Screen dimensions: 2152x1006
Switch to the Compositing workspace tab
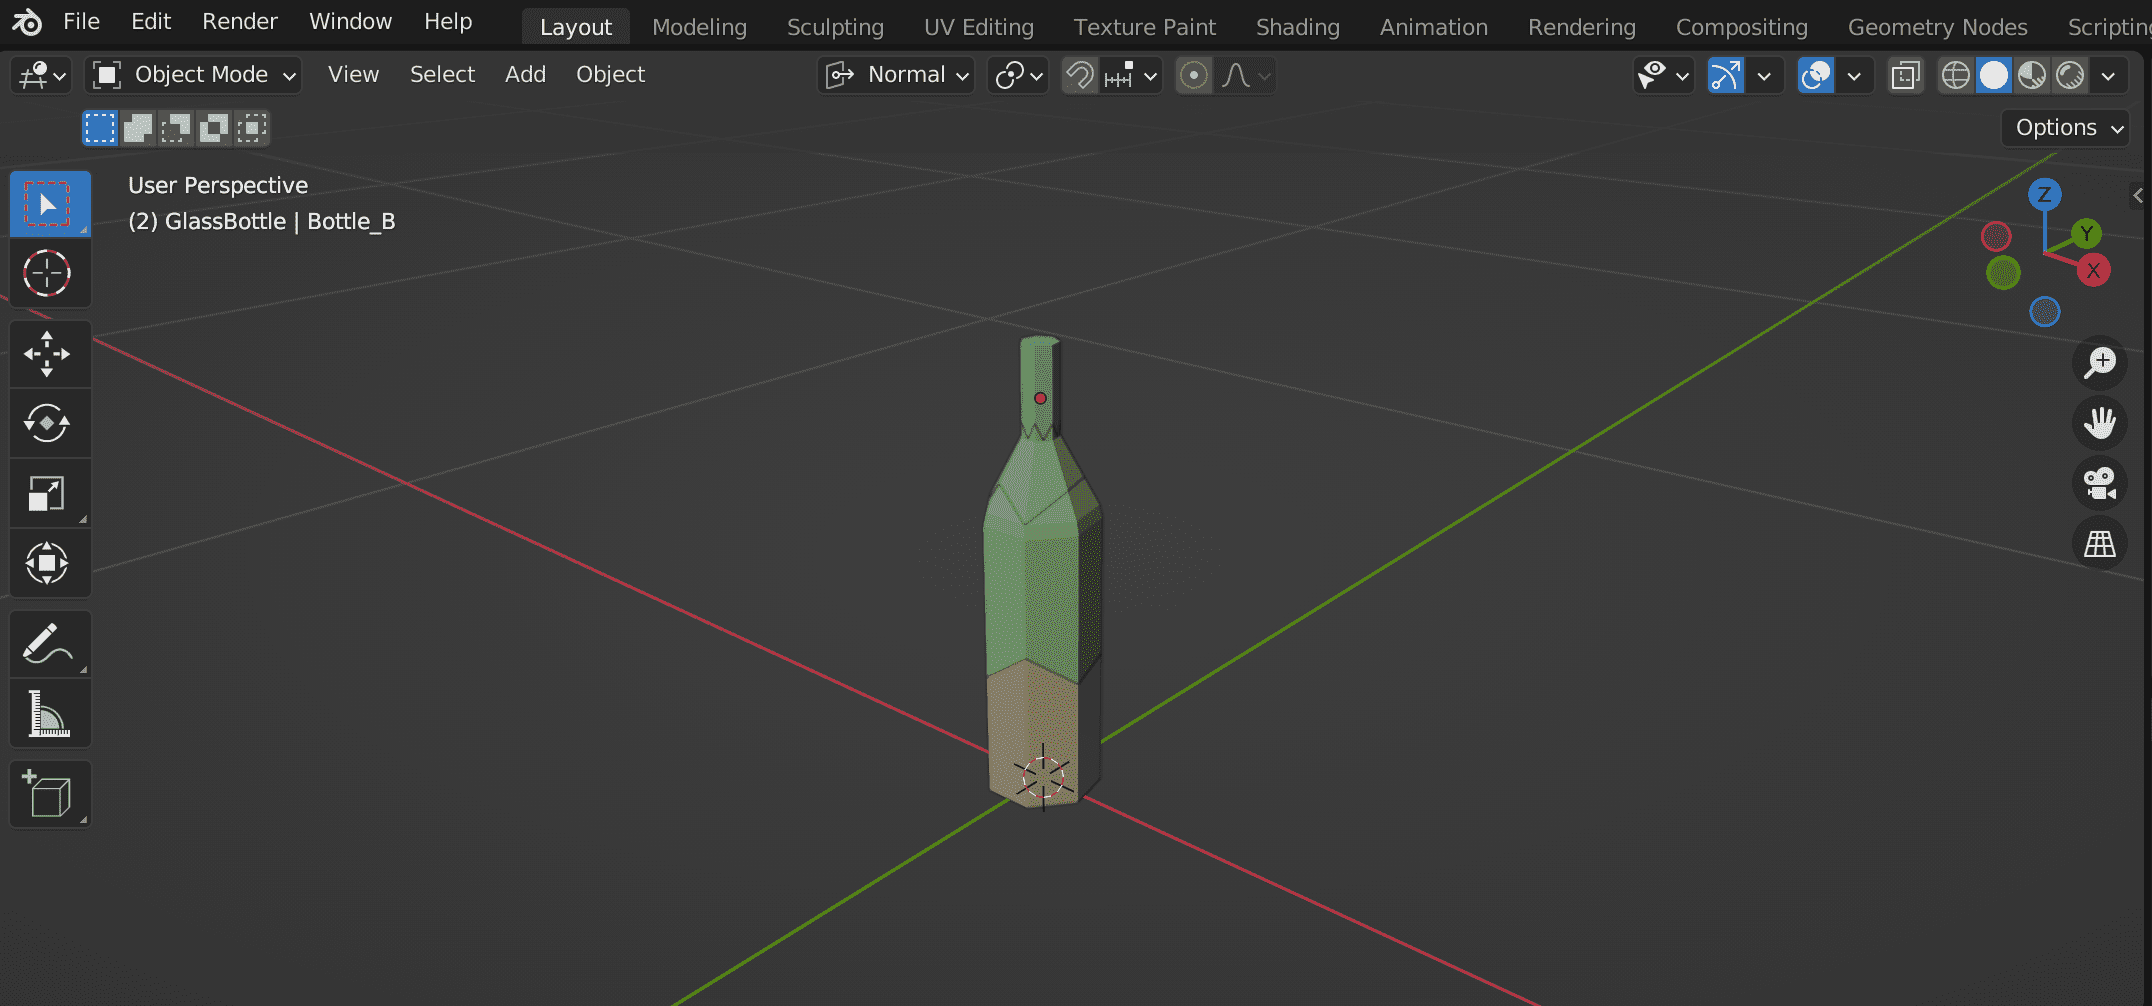(x=1742, y=27)
